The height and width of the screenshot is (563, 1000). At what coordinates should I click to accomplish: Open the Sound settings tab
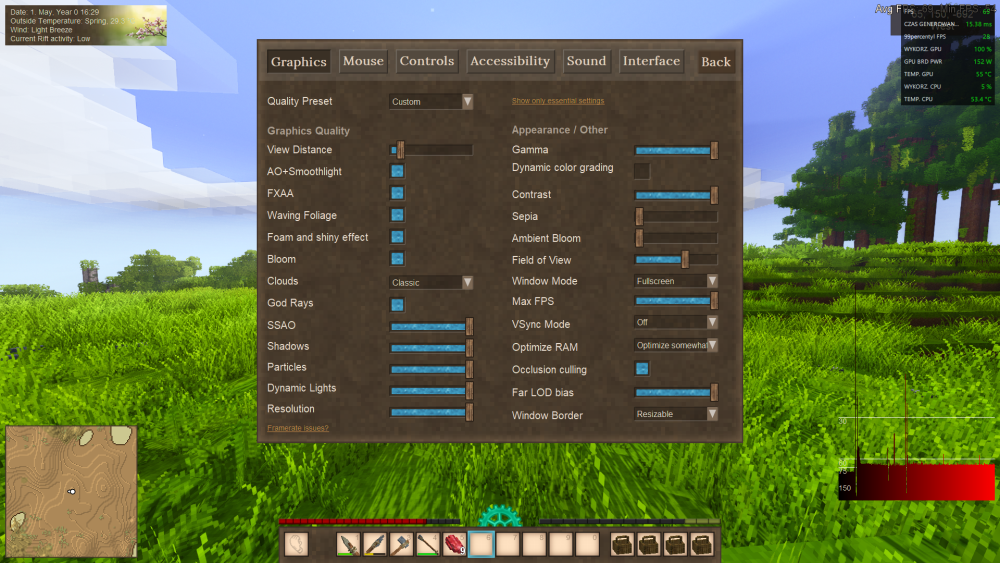(587, 61)
